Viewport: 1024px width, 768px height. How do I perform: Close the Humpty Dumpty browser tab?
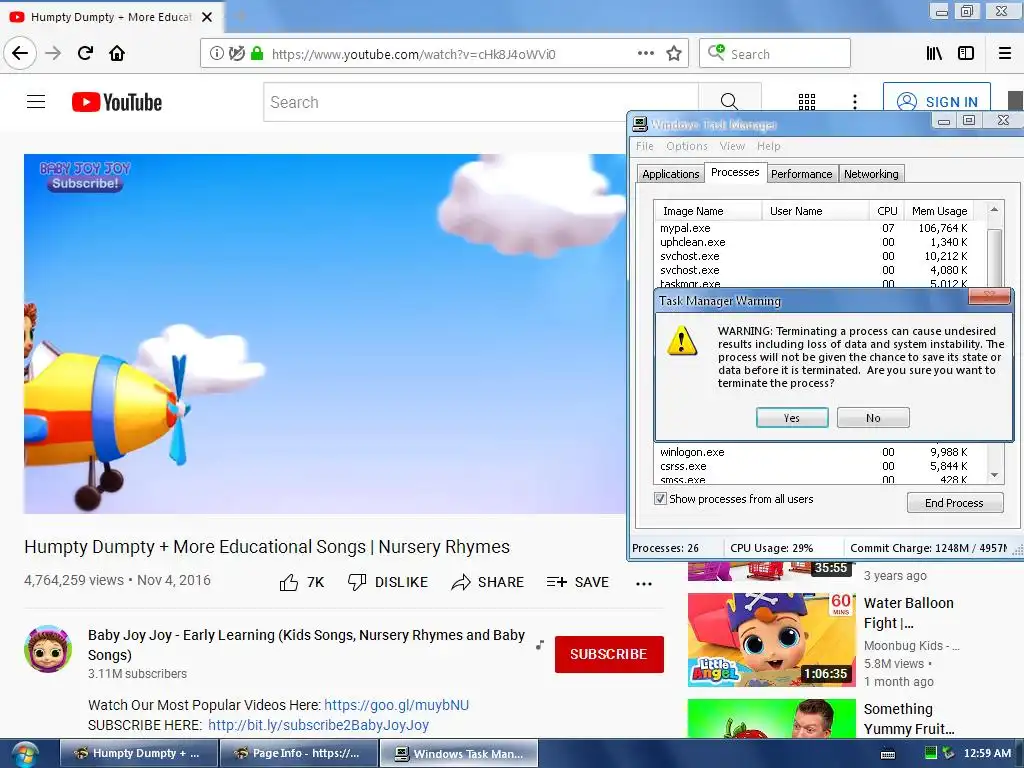tap(207, 17)
